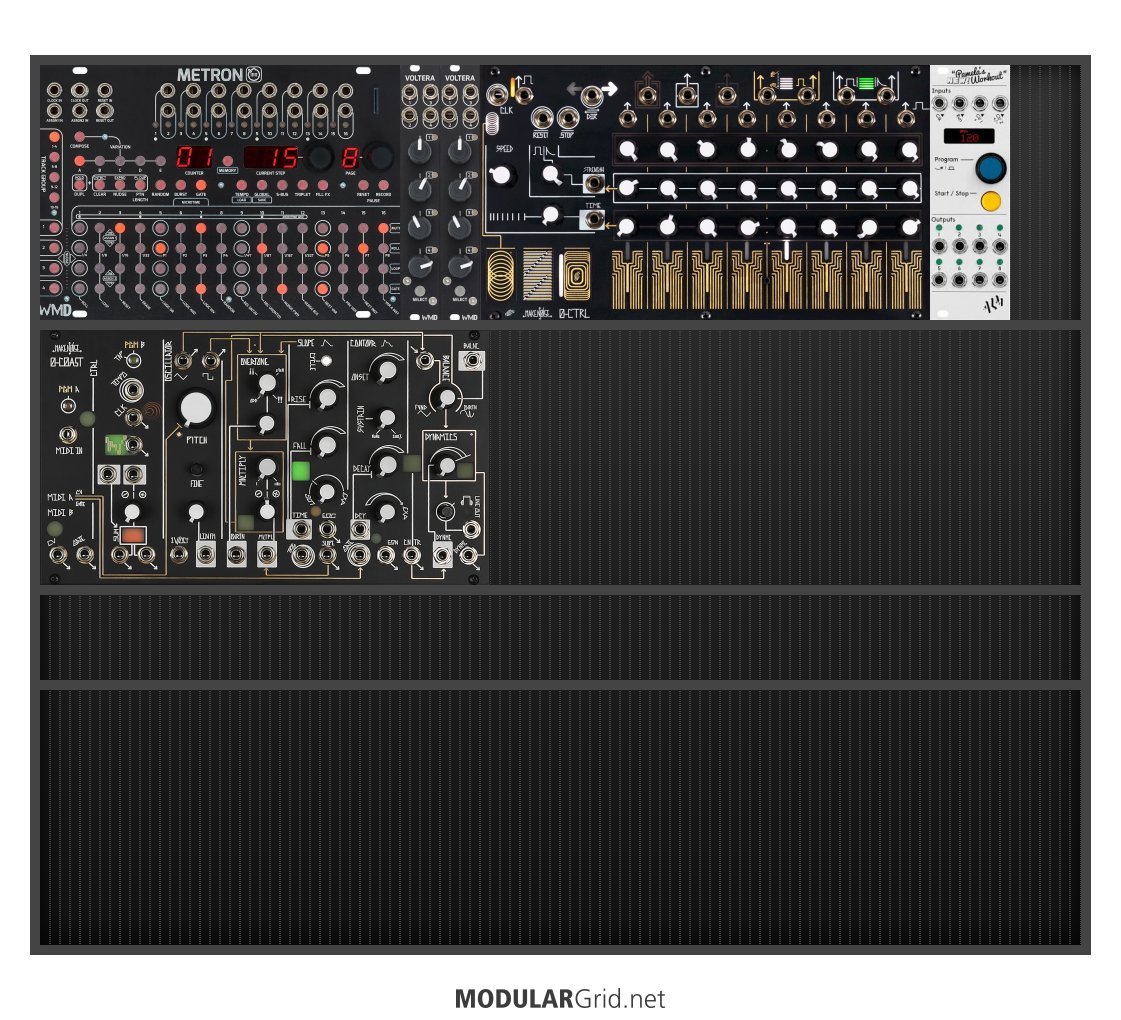Adjust the 0-CTRL SPEED knob
The width and height of the screenshot is (1121, 1020).
(x=502, y=174)
